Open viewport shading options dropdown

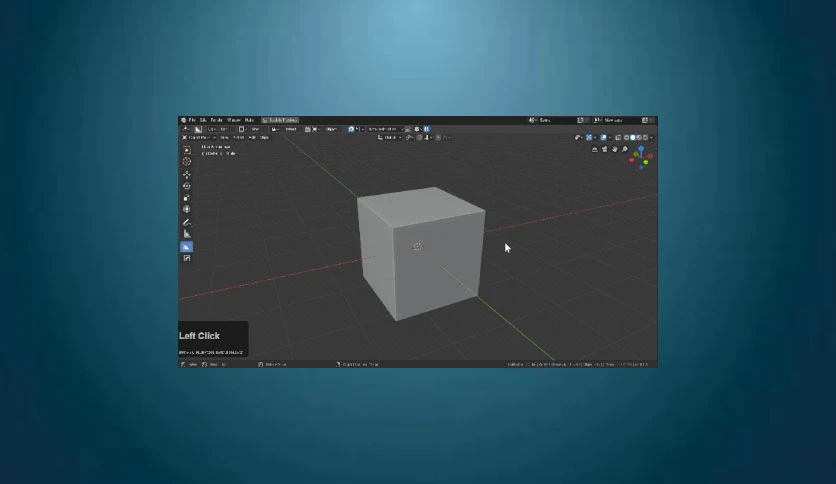tap(652, 138)
